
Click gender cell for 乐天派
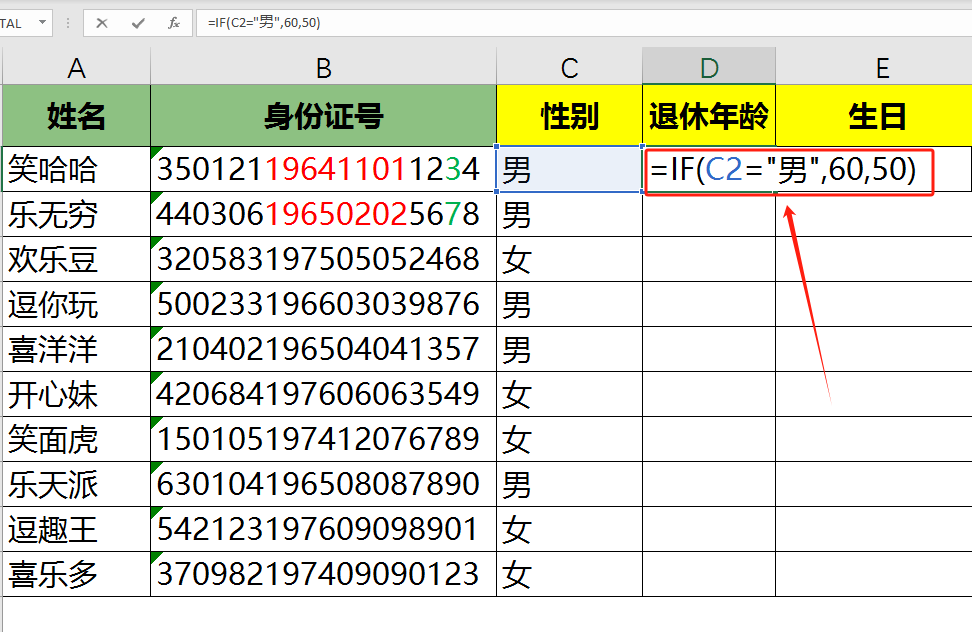[570, 484]
